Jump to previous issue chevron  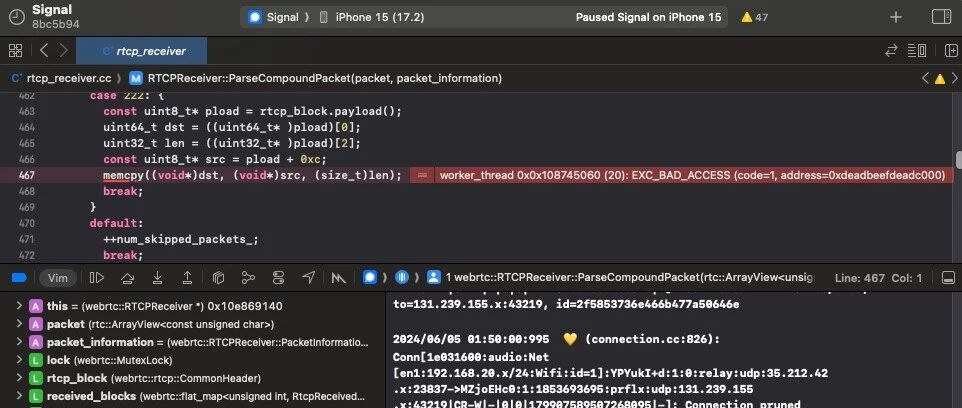click(925, 79)
